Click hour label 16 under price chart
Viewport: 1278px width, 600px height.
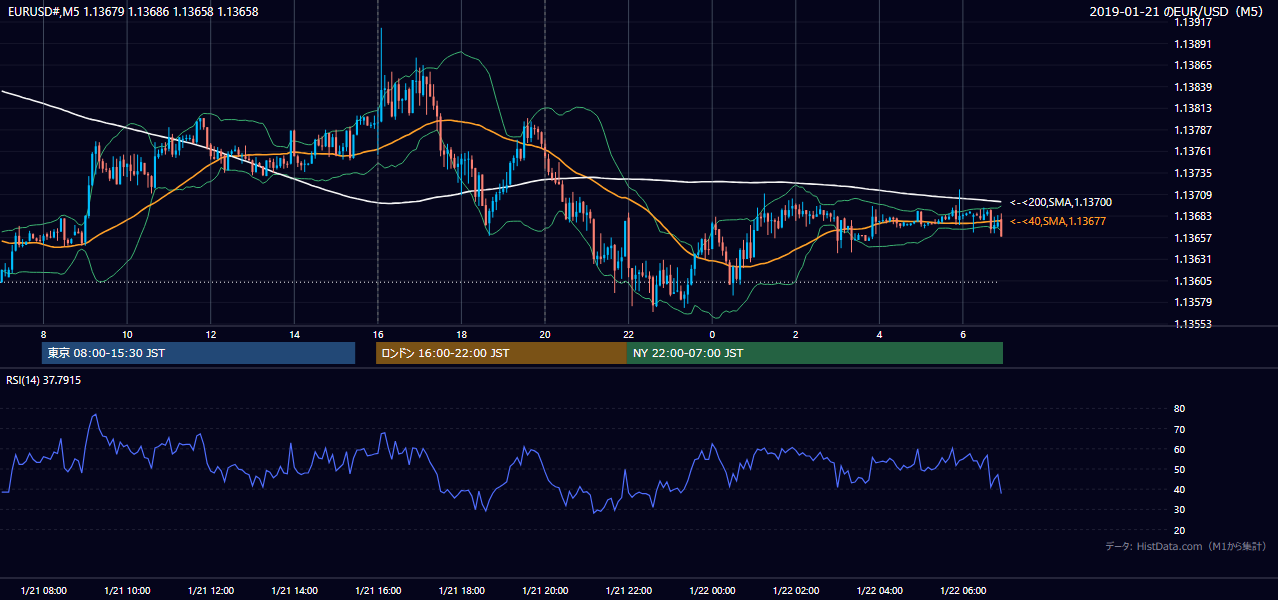point(378,334)
